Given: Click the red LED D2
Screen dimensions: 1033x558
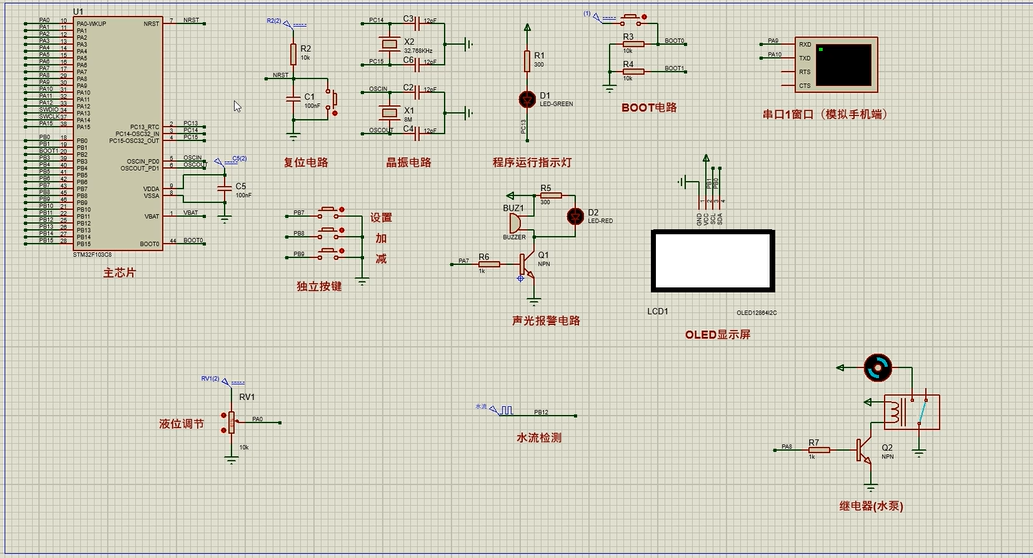Looking at the screenshot, I should (575, 215).
